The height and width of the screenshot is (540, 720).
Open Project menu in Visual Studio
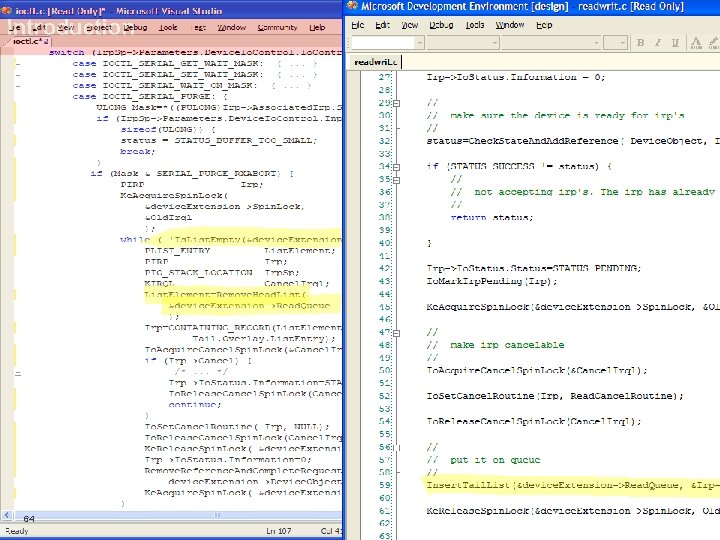coord(99,28)
